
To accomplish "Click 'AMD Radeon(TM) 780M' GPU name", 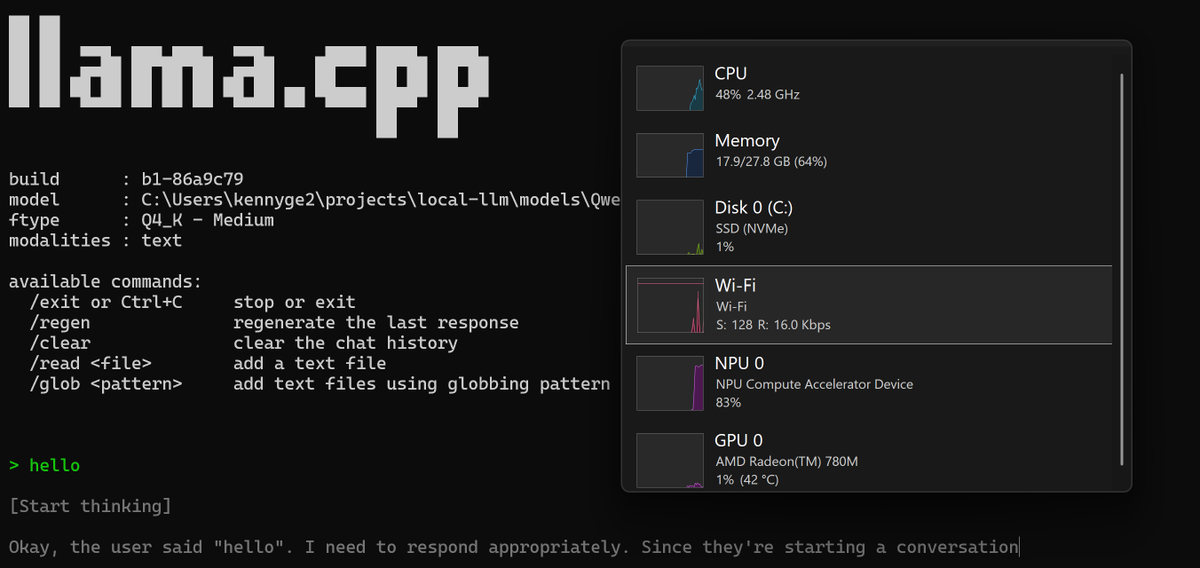I will click(x=786, y=461).
